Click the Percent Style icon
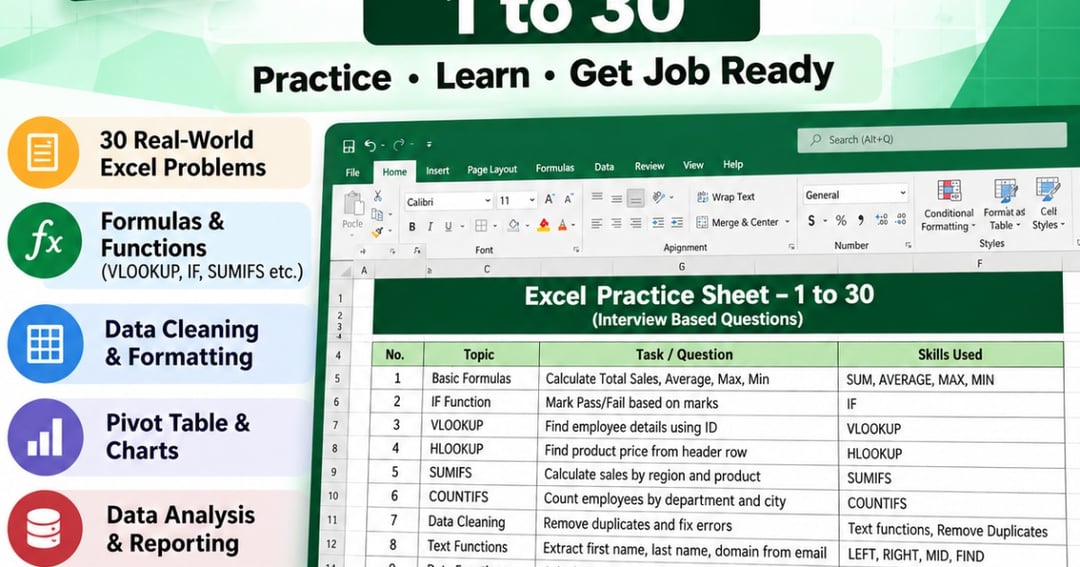Screen dimensions: 1080x567 [841, 220]
